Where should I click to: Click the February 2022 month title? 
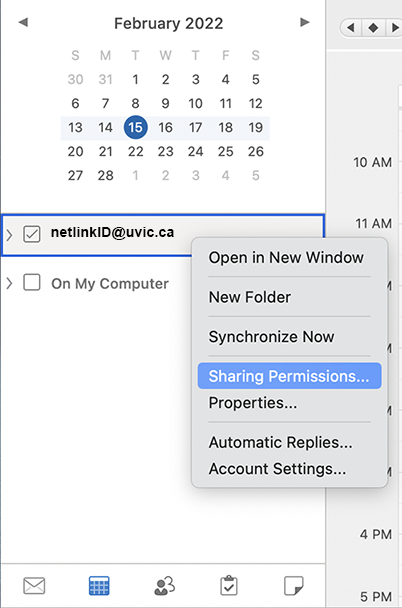point(168,24)
